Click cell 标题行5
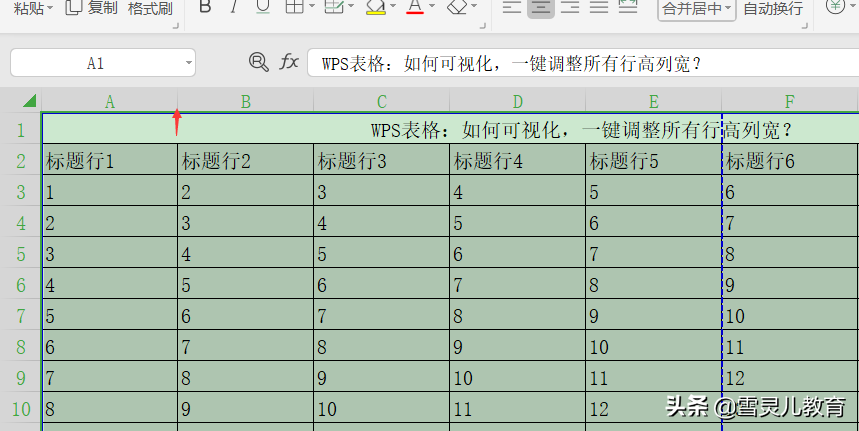 coord(653,160)
